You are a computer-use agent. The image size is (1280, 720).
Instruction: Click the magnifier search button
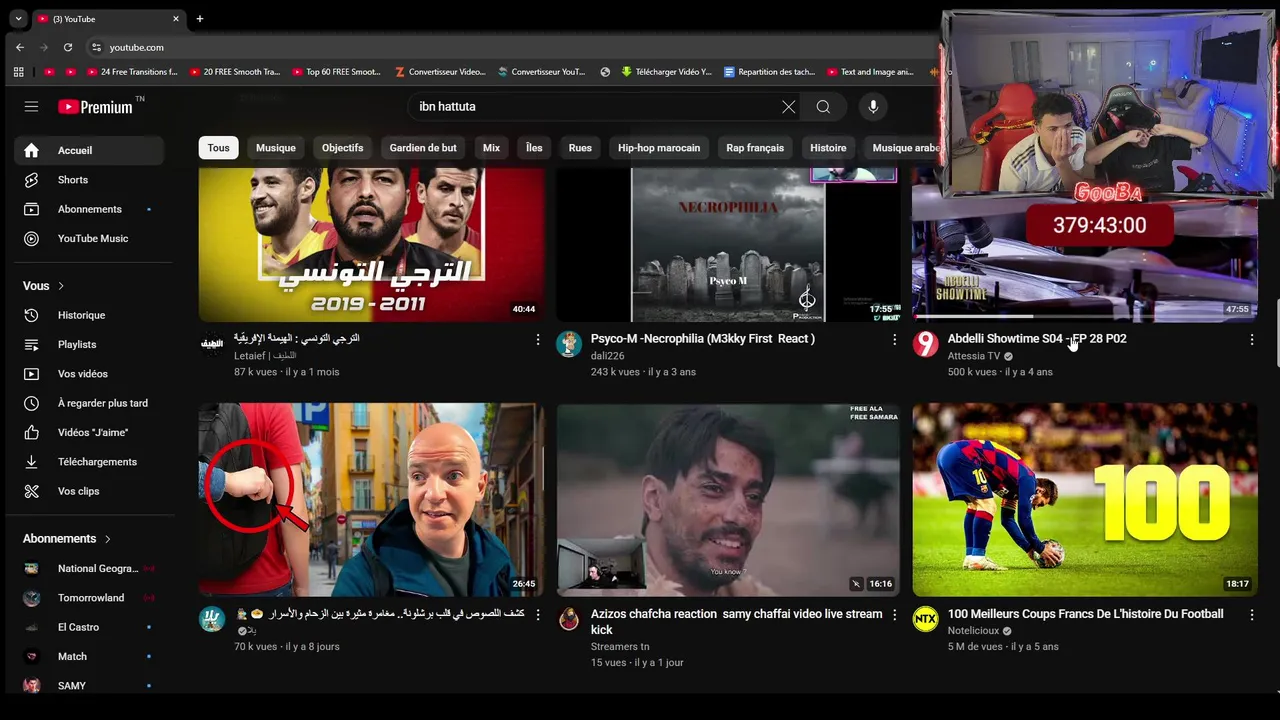tap(823, 107)
